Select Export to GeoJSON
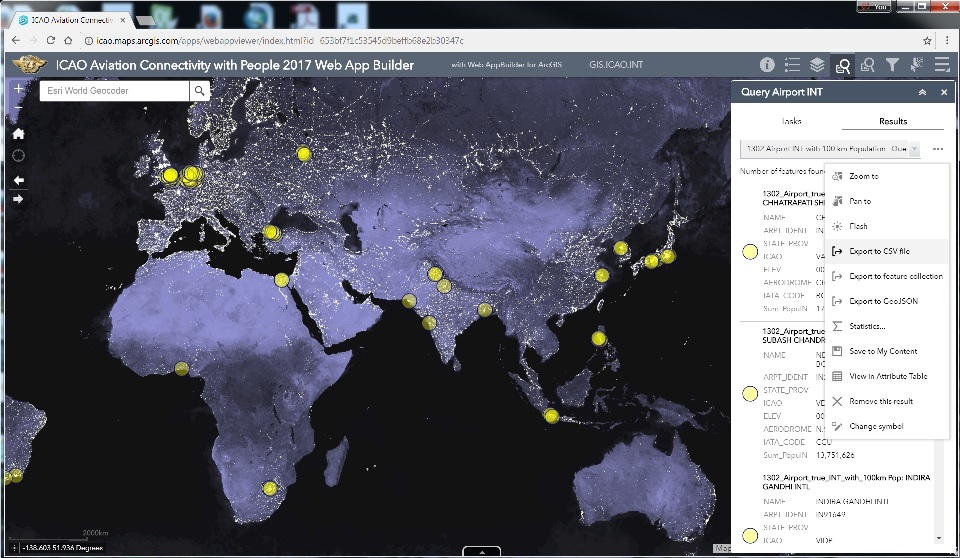Screen dimensions: 960x558 (887, 301)
